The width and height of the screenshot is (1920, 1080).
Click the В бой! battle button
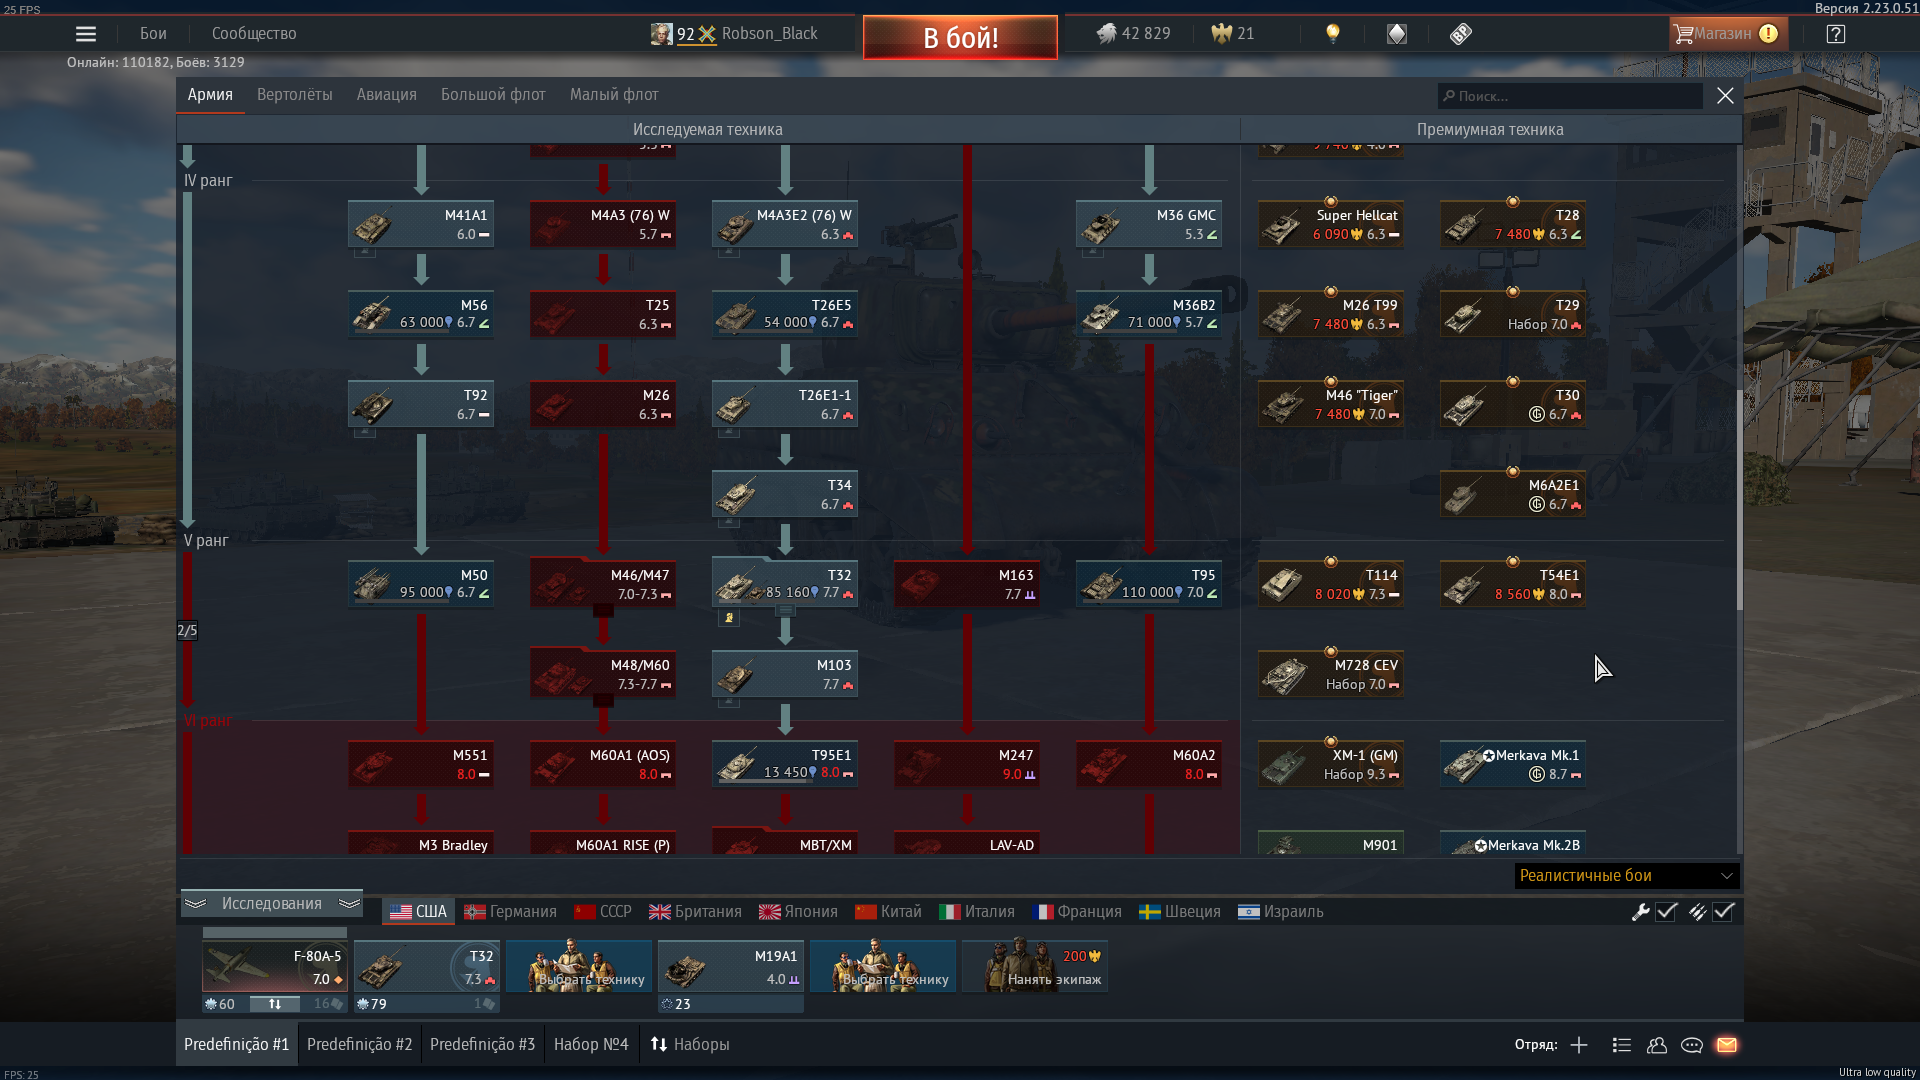(x=960, y=38)
